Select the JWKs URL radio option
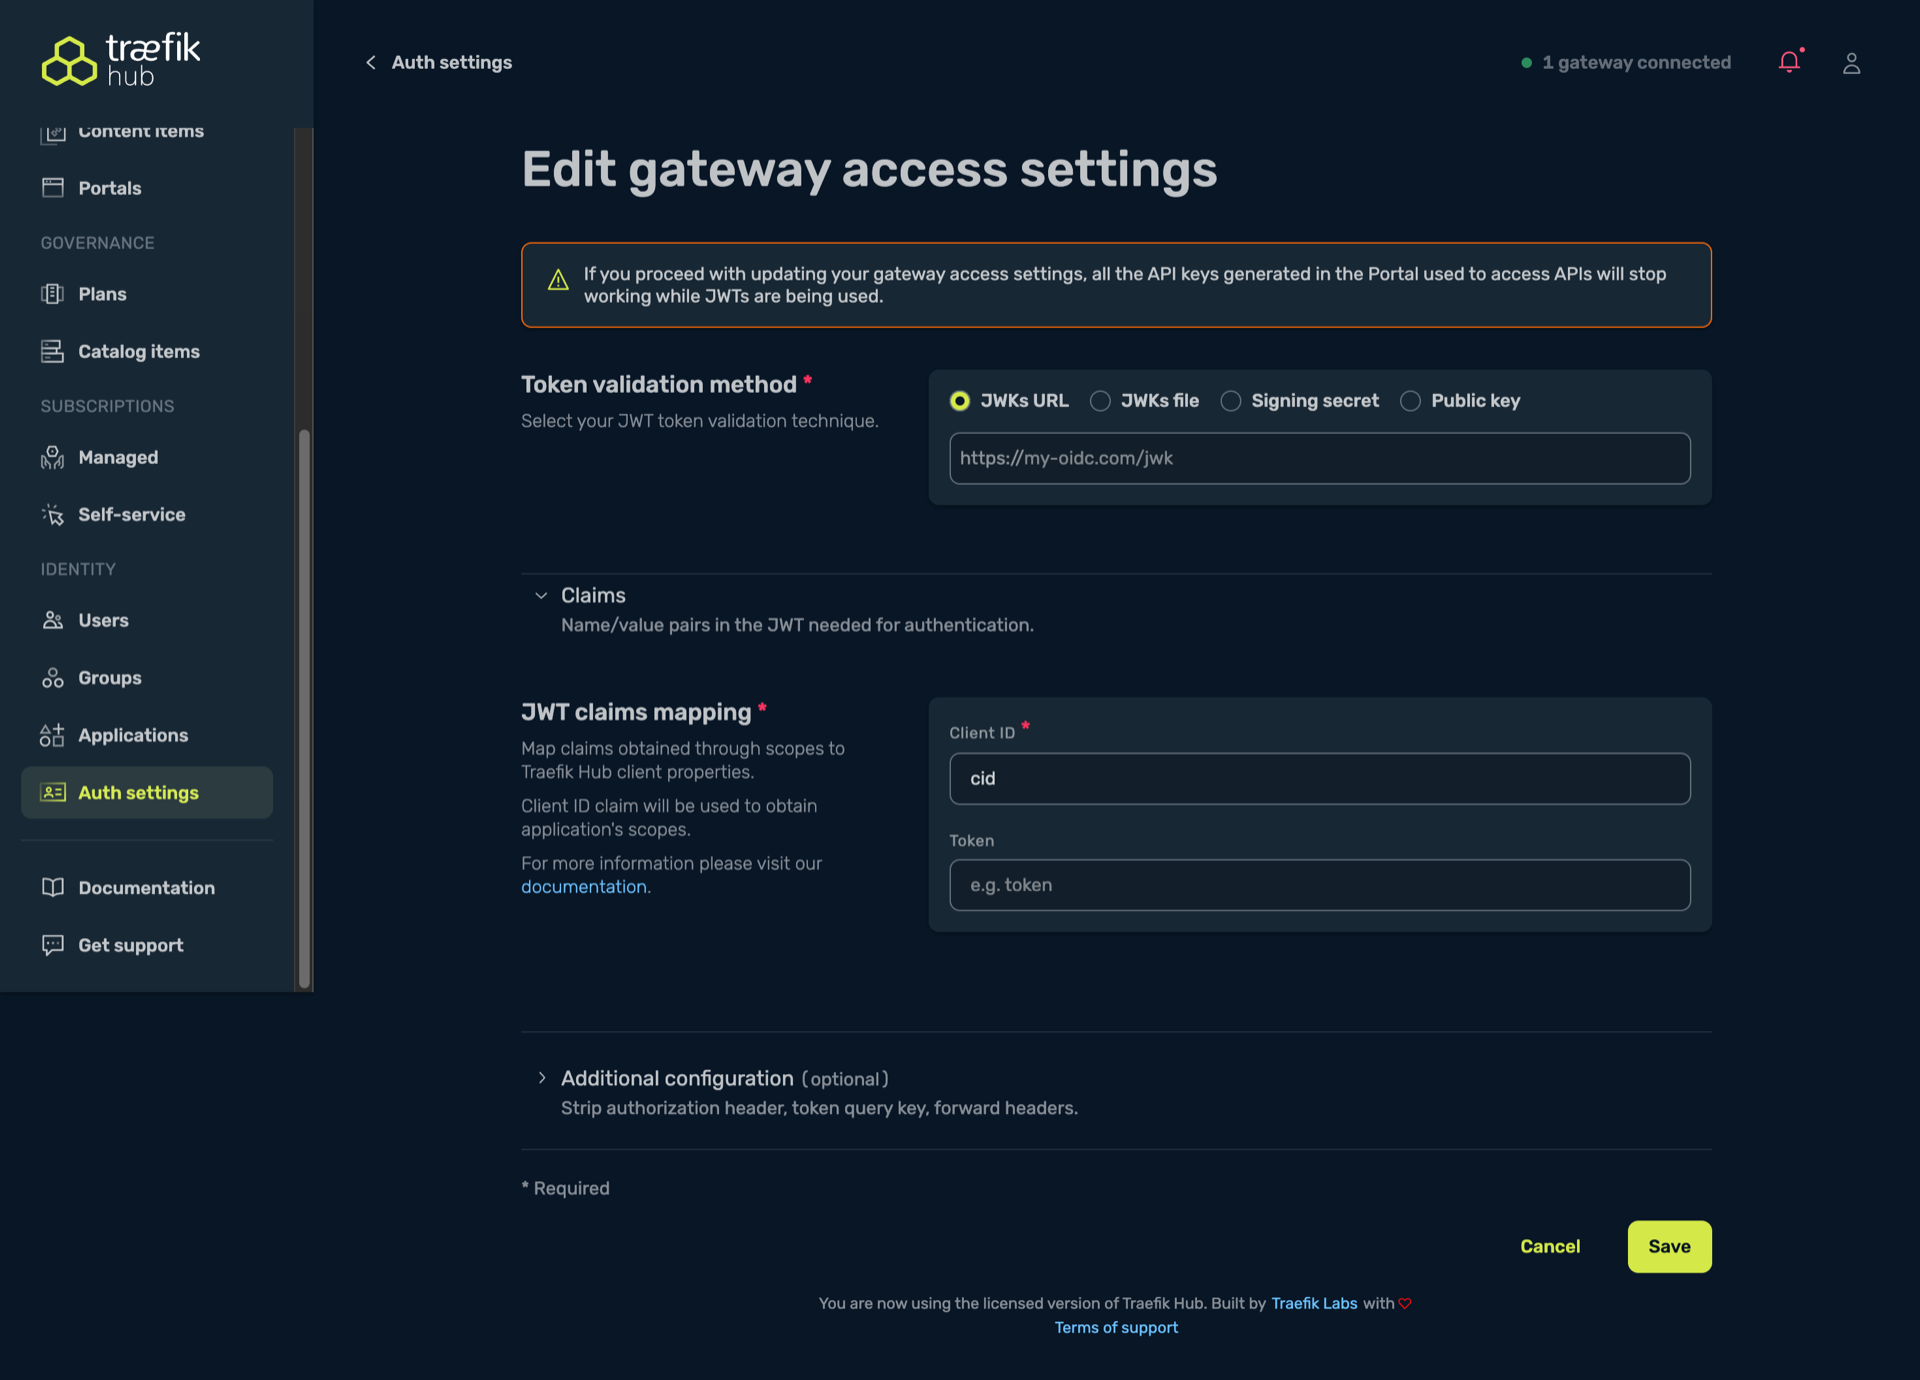This screenshot has height=1380, width=1920. point(960,401)
